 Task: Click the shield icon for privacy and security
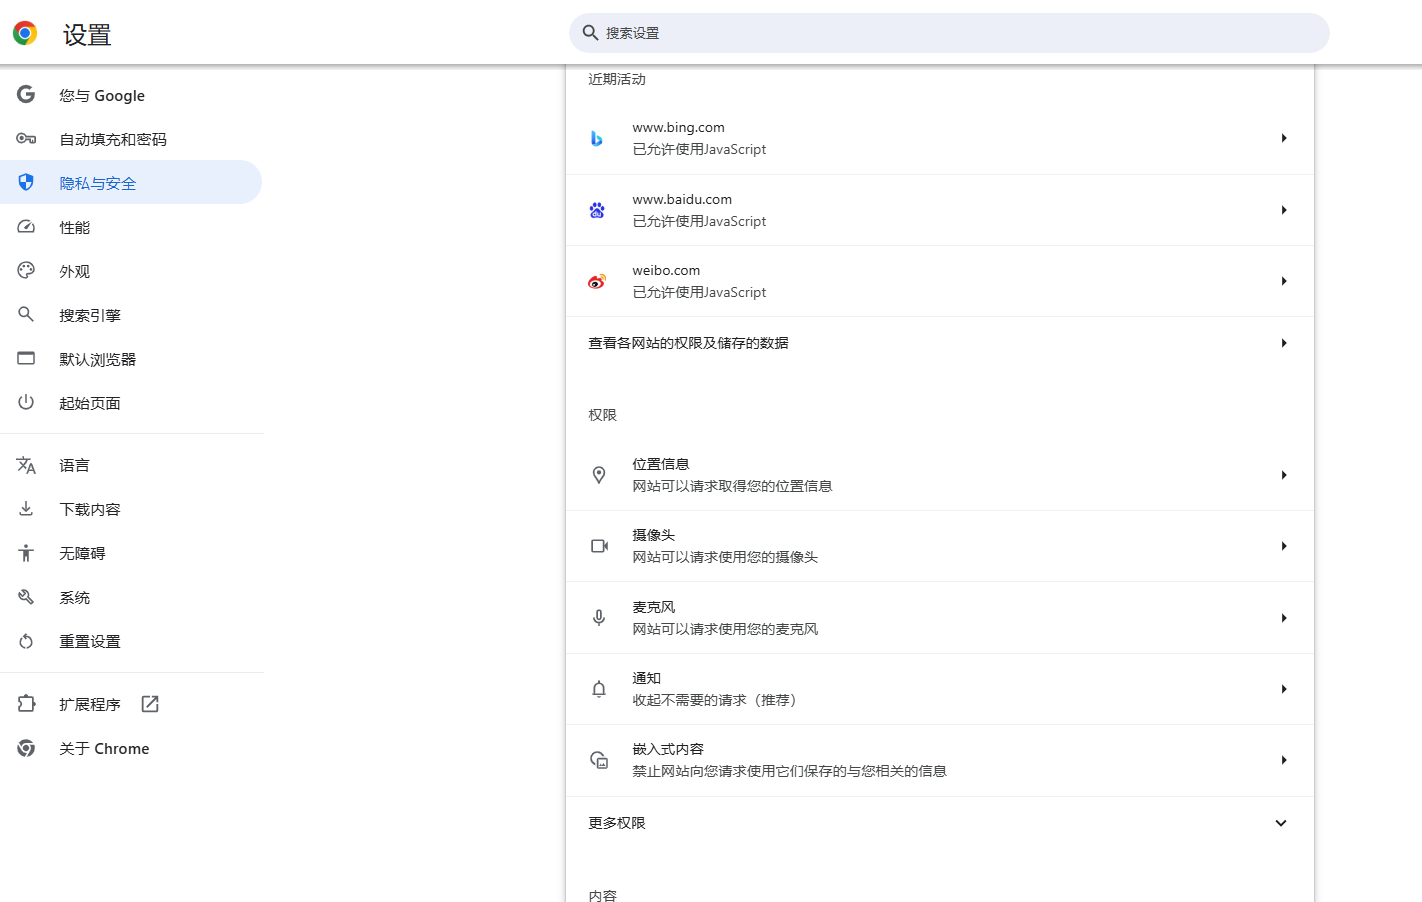(x=26, y=182)
